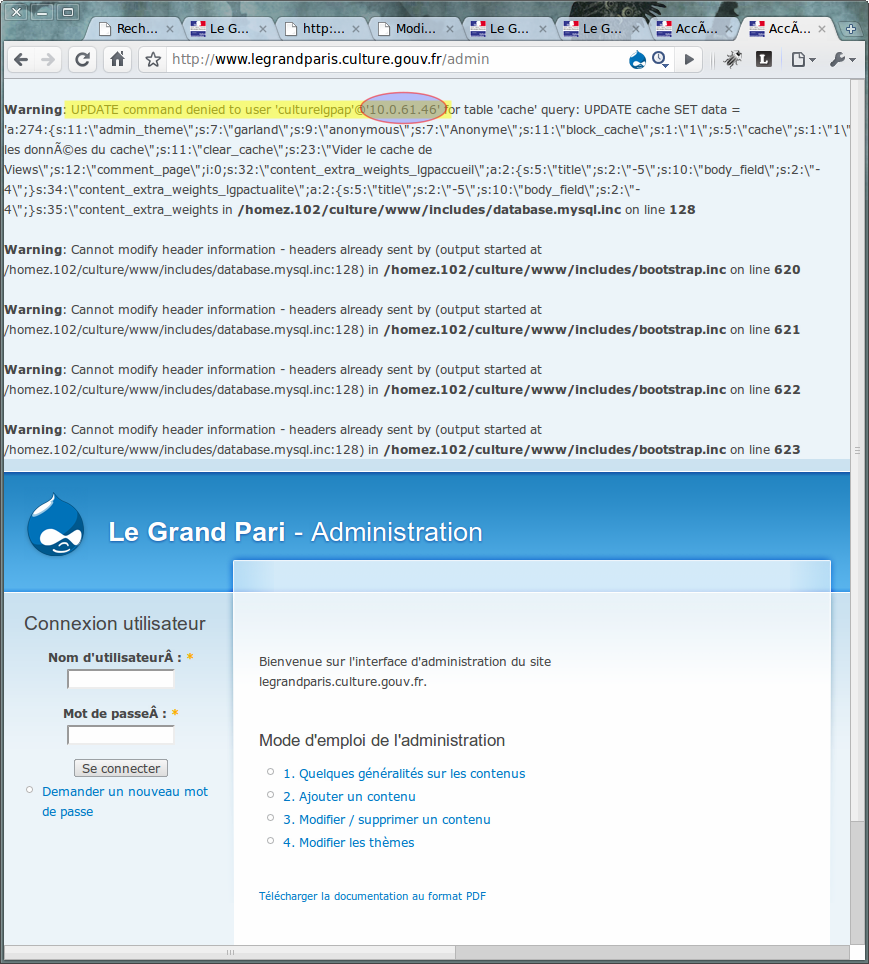The height and width of the screenshot is (964, 869).
Task: Focus the address bar showing legrandparis.culture.gouv.fr/admin
Action: pyautogui.click(x=394, y=59)
